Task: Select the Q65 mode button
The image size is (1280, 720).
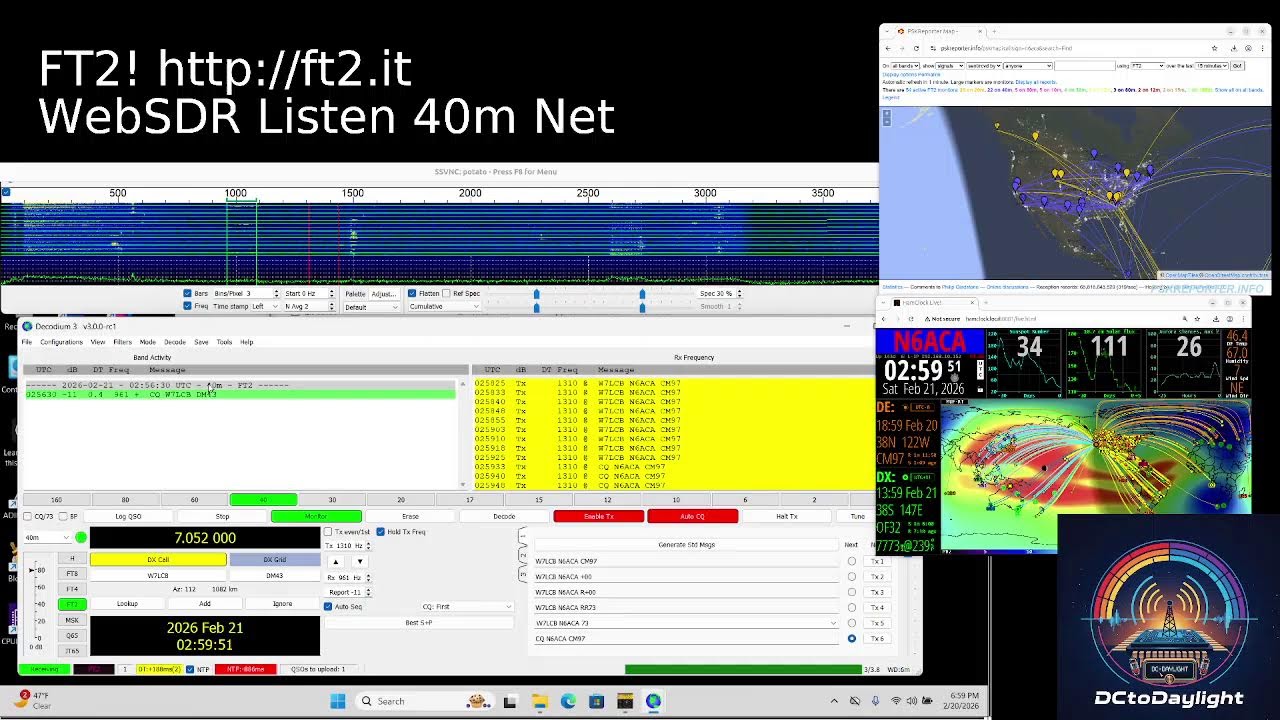Action: click(x=72, y=635)
